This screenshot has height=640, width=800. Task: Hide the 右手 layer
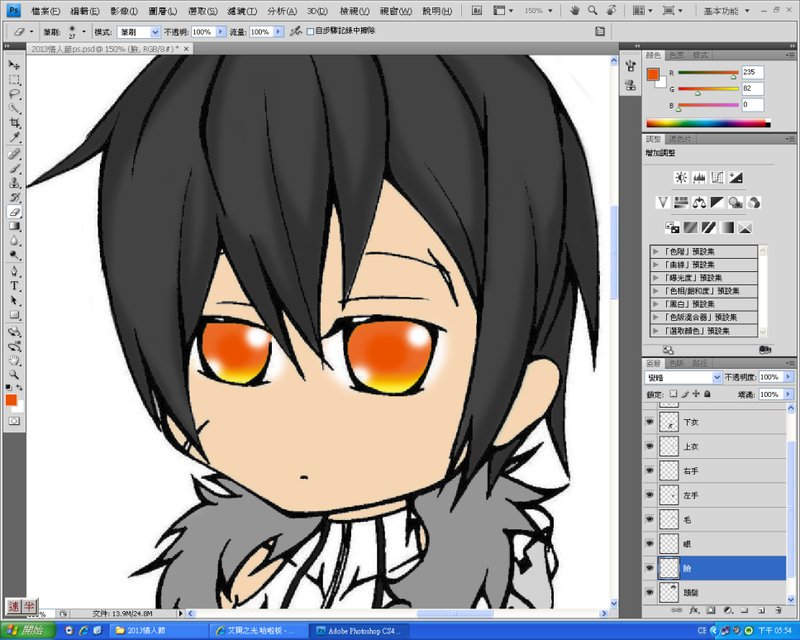tap(649, 471)
